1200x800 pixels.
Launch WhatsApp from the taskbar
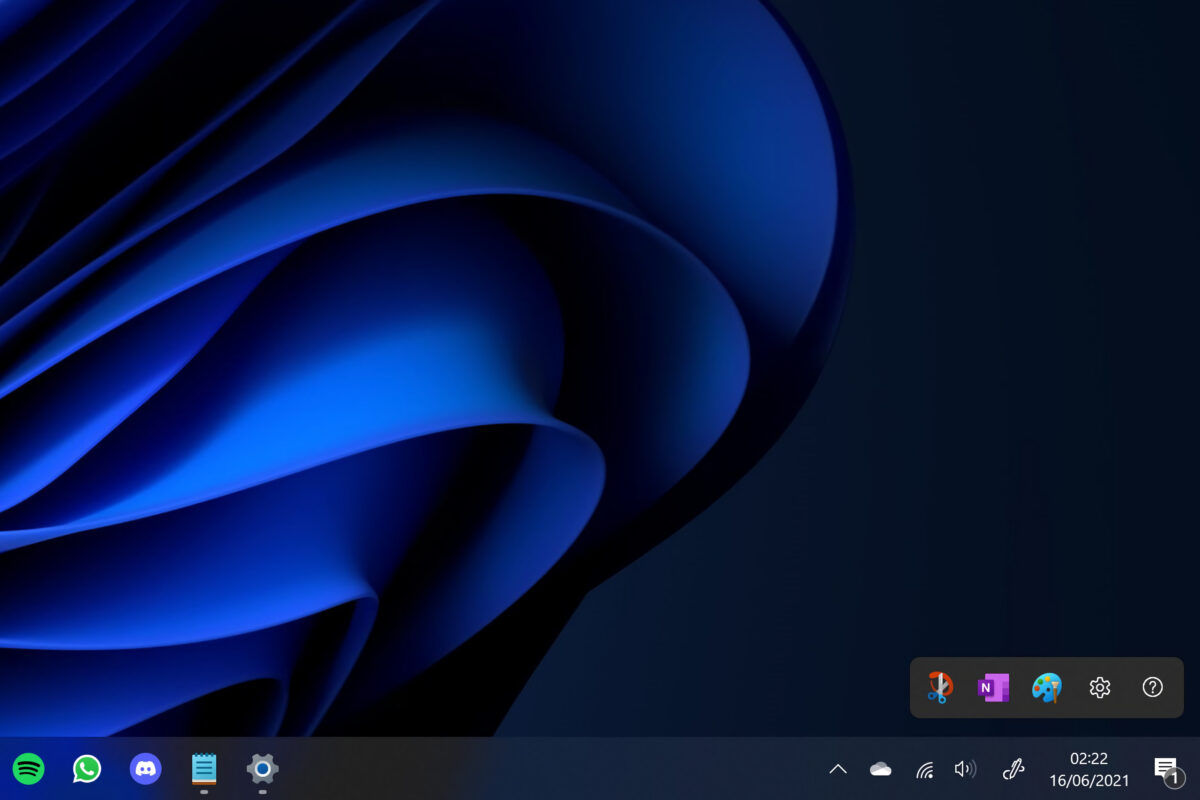[87, 768]
